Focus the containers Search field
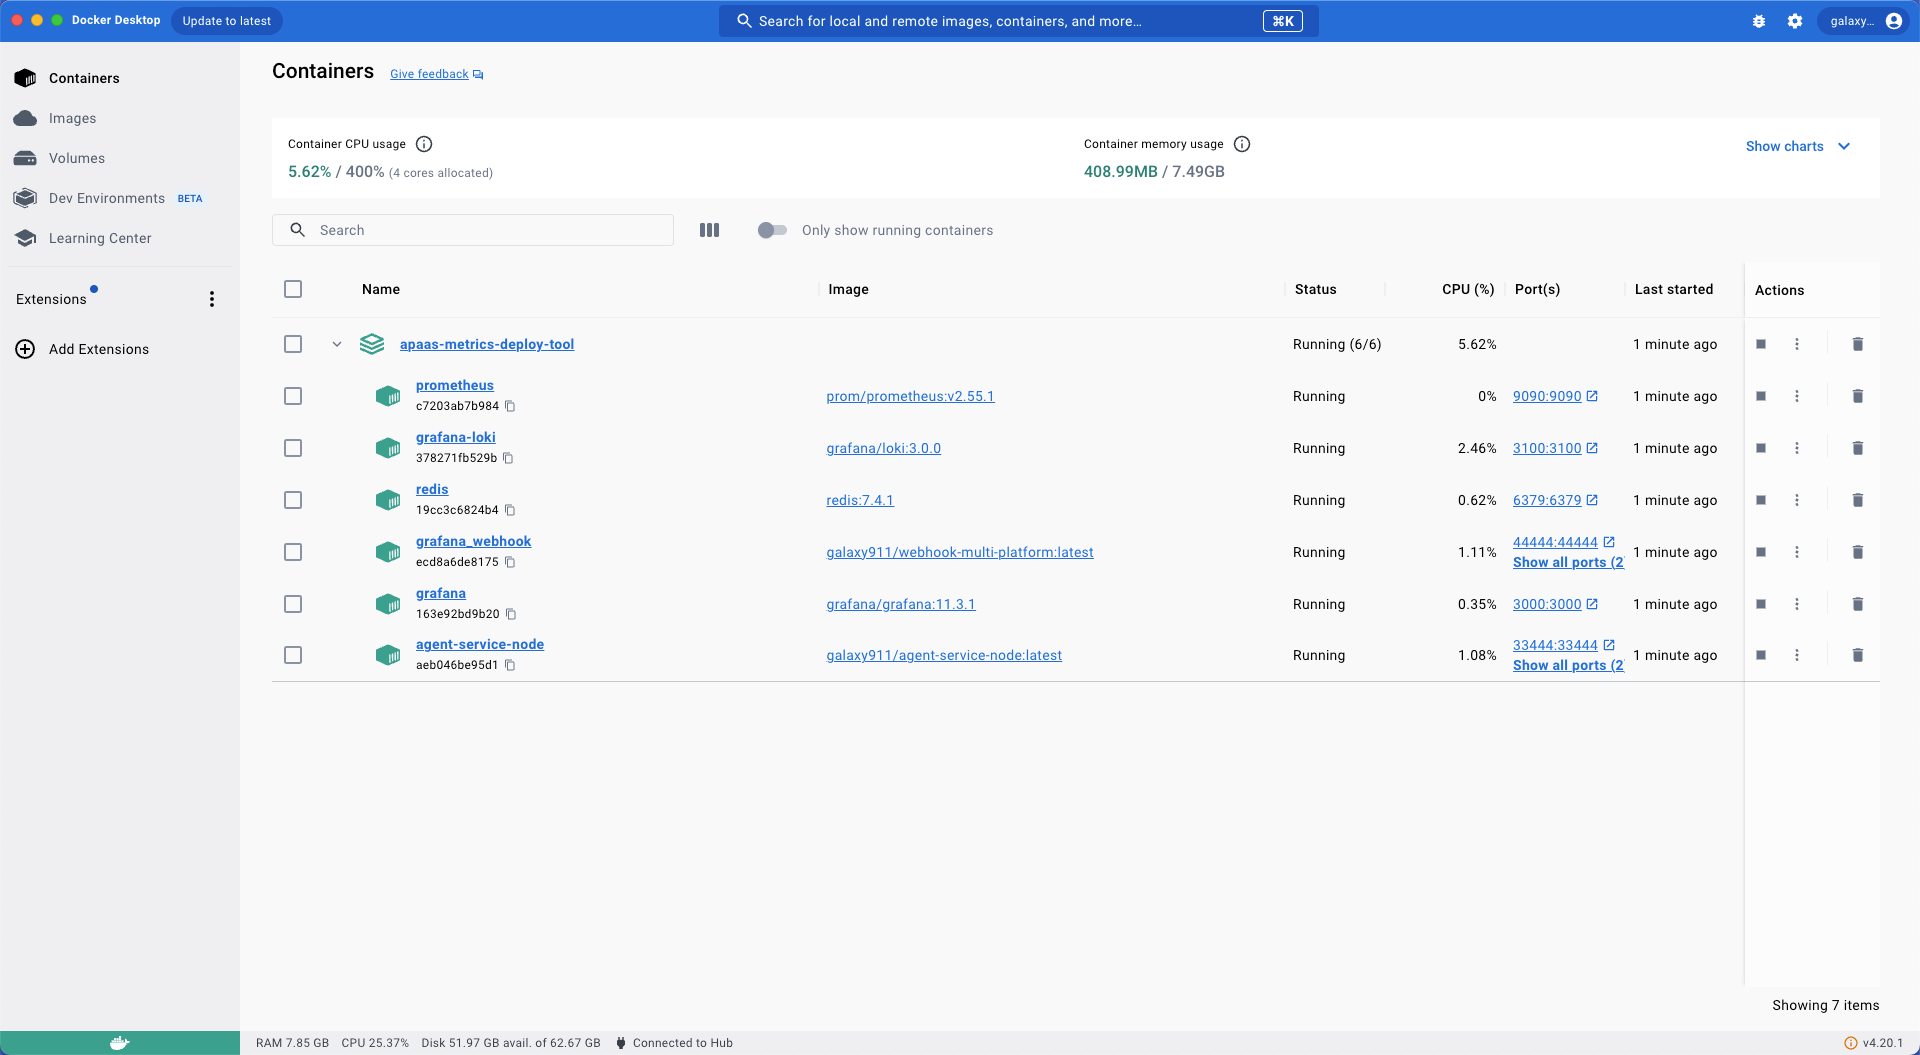Image resolution: width=1920 pixels, height=1055 pixels. 473,230
